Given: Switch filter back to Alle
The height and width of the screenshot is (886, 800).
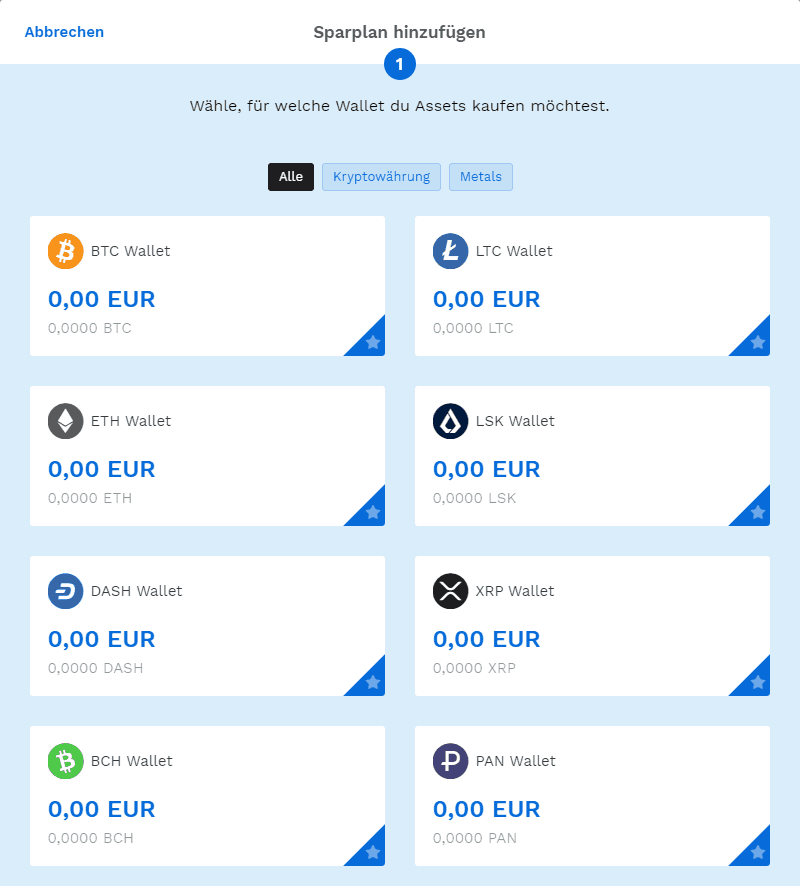Looking at the screenshot, I should (290, 177).
